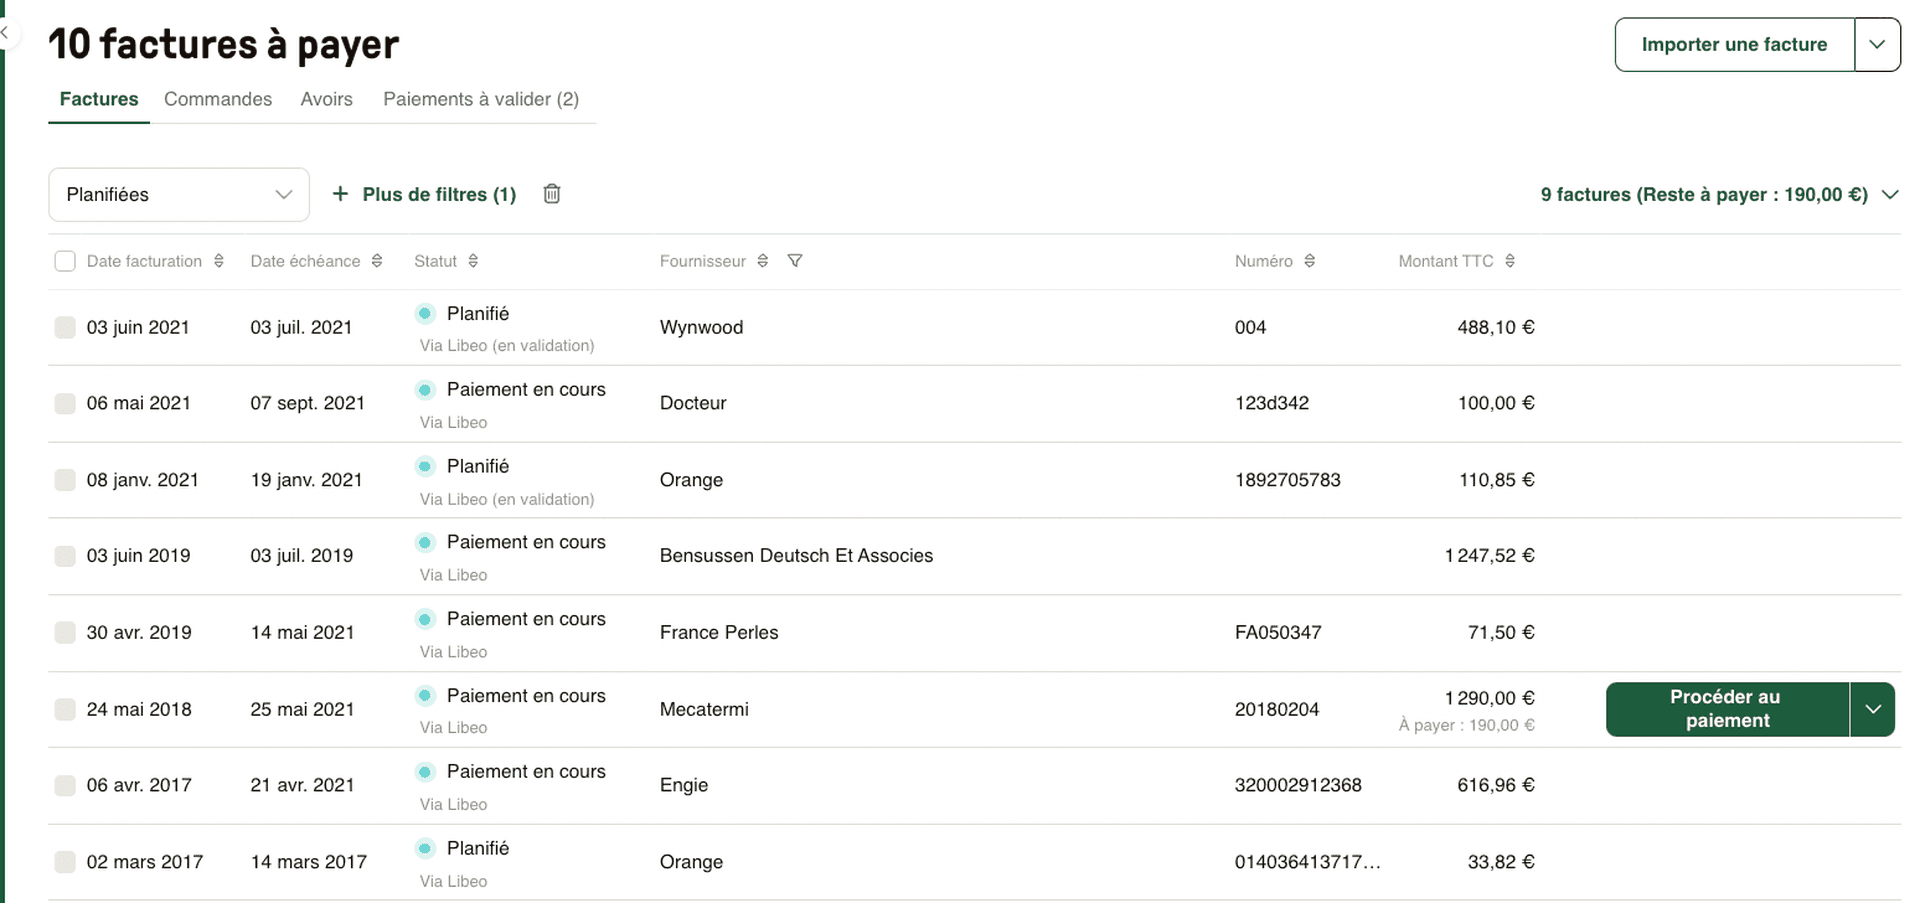Collapse the sidebar with the left arrow
The width and height of the screenshot is (1920, 903).
point(6,32)
